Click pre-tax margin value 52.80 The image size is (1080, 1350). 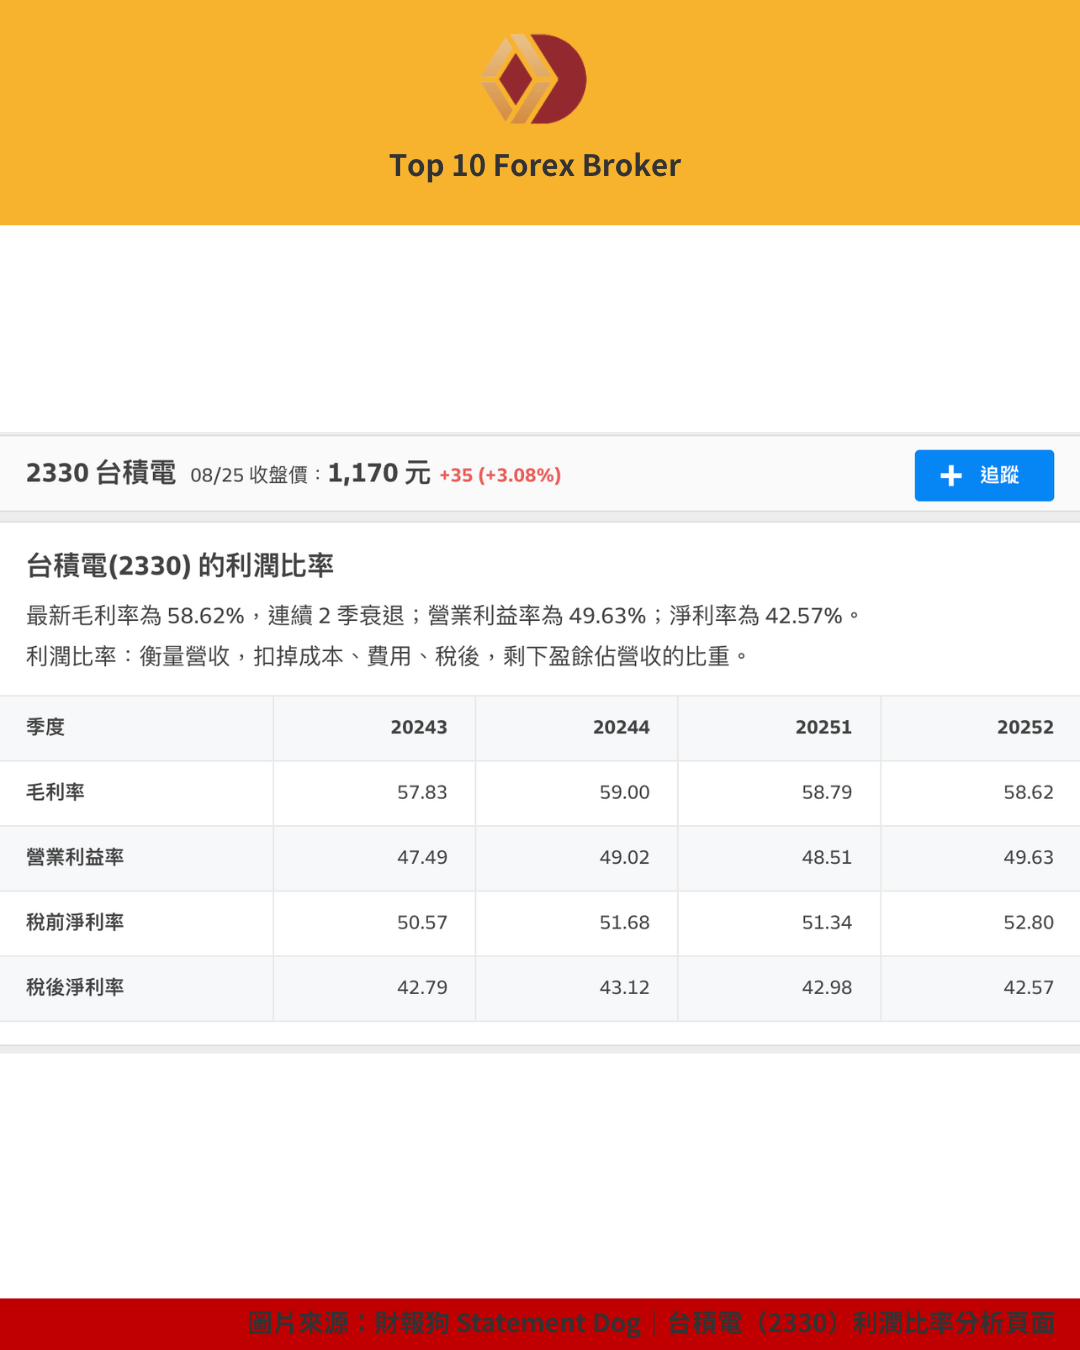point(1029,923)
